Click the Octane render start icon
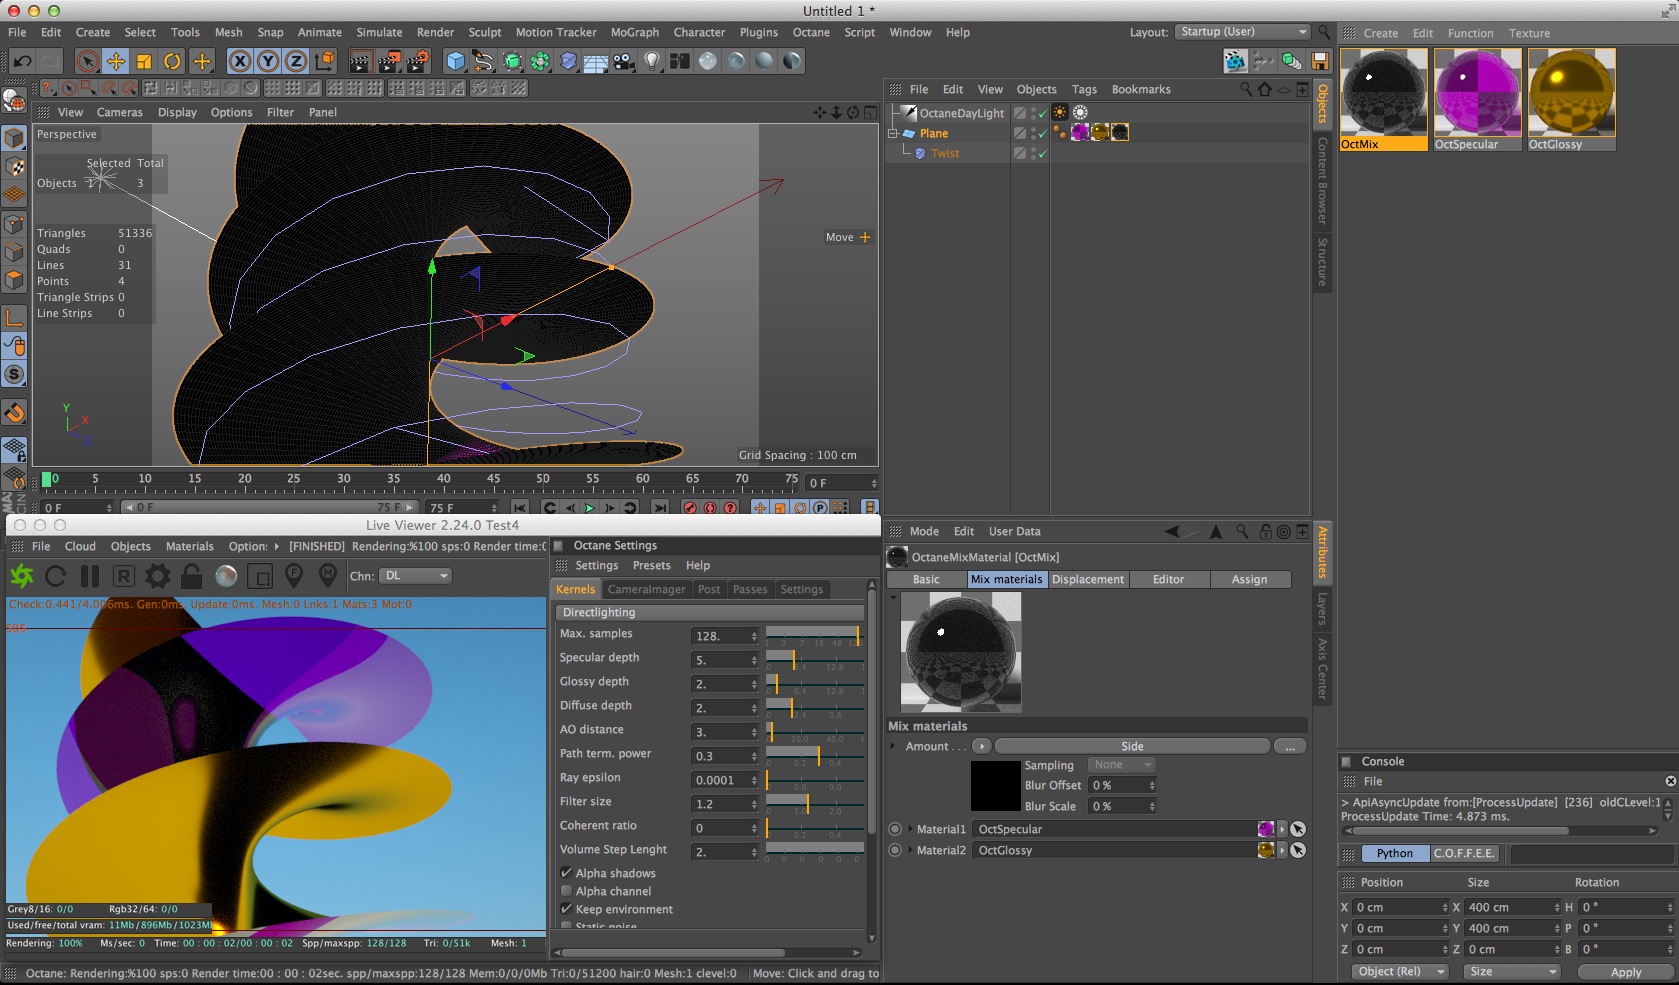The image size is (1679, 985). (x=22, y=576)
